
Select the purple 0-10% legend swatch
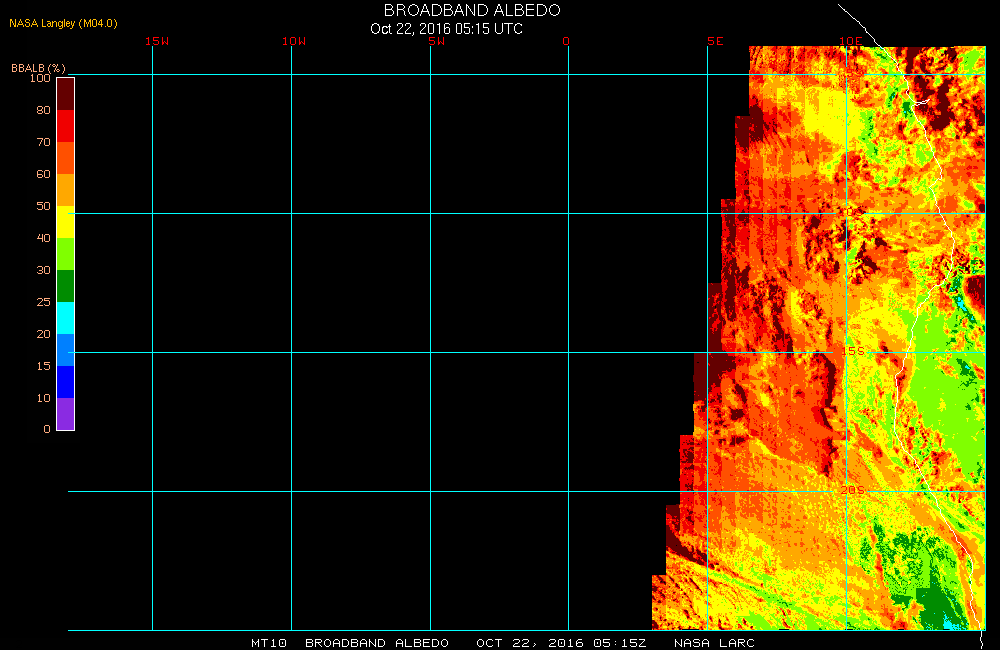(x=65, y=414)
